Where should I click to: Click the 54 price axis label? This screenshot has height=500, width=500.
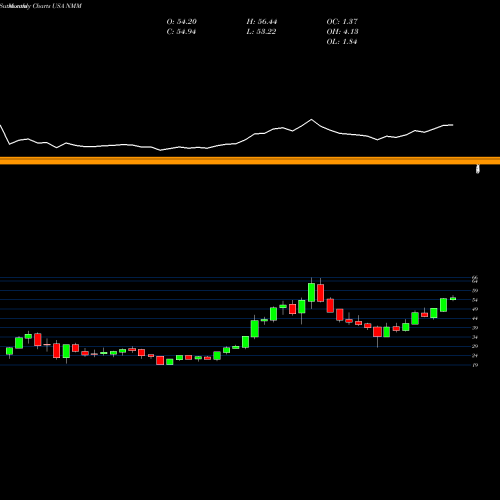(x=475, y=300)
